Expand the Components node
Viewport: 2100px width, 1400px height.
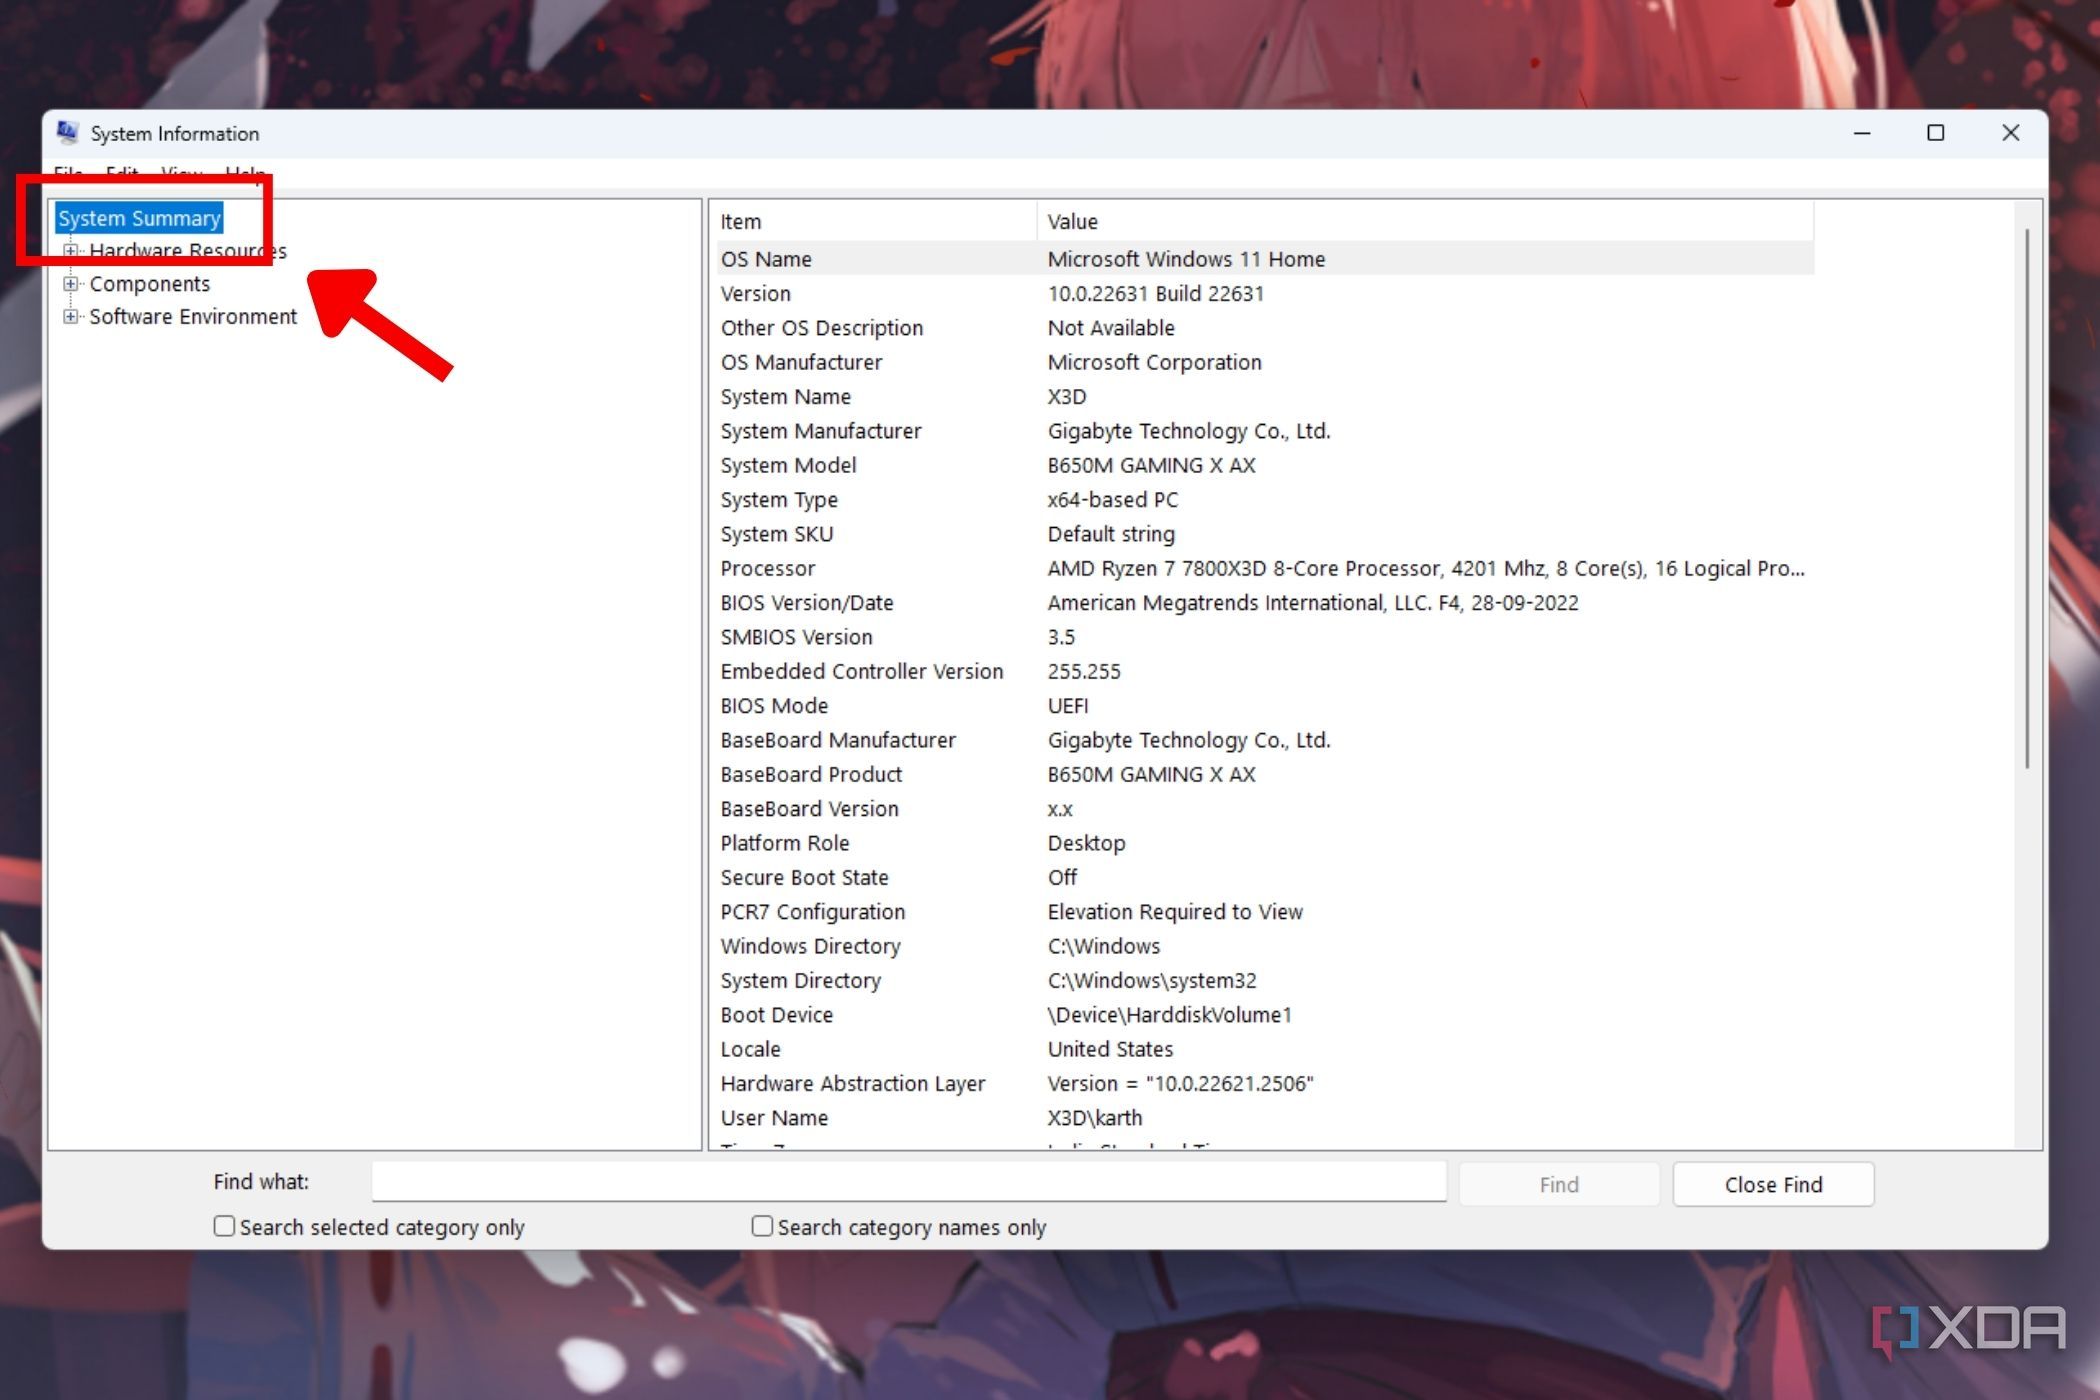tap(69, 284)
